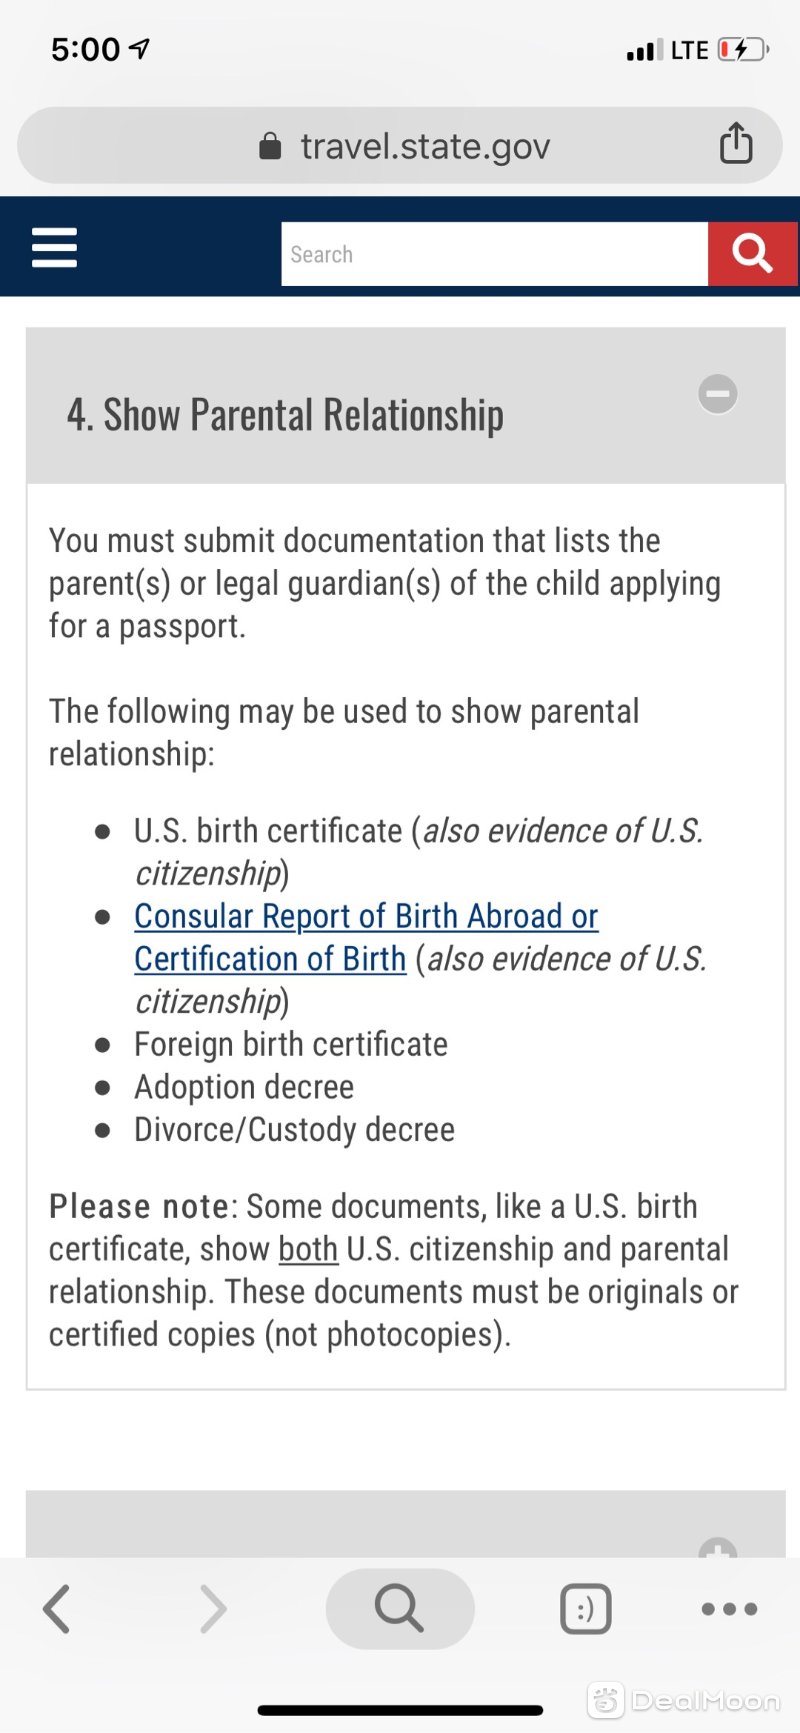Tap the LTE signal indicator

pyautogui.click(x=689, y=50)
